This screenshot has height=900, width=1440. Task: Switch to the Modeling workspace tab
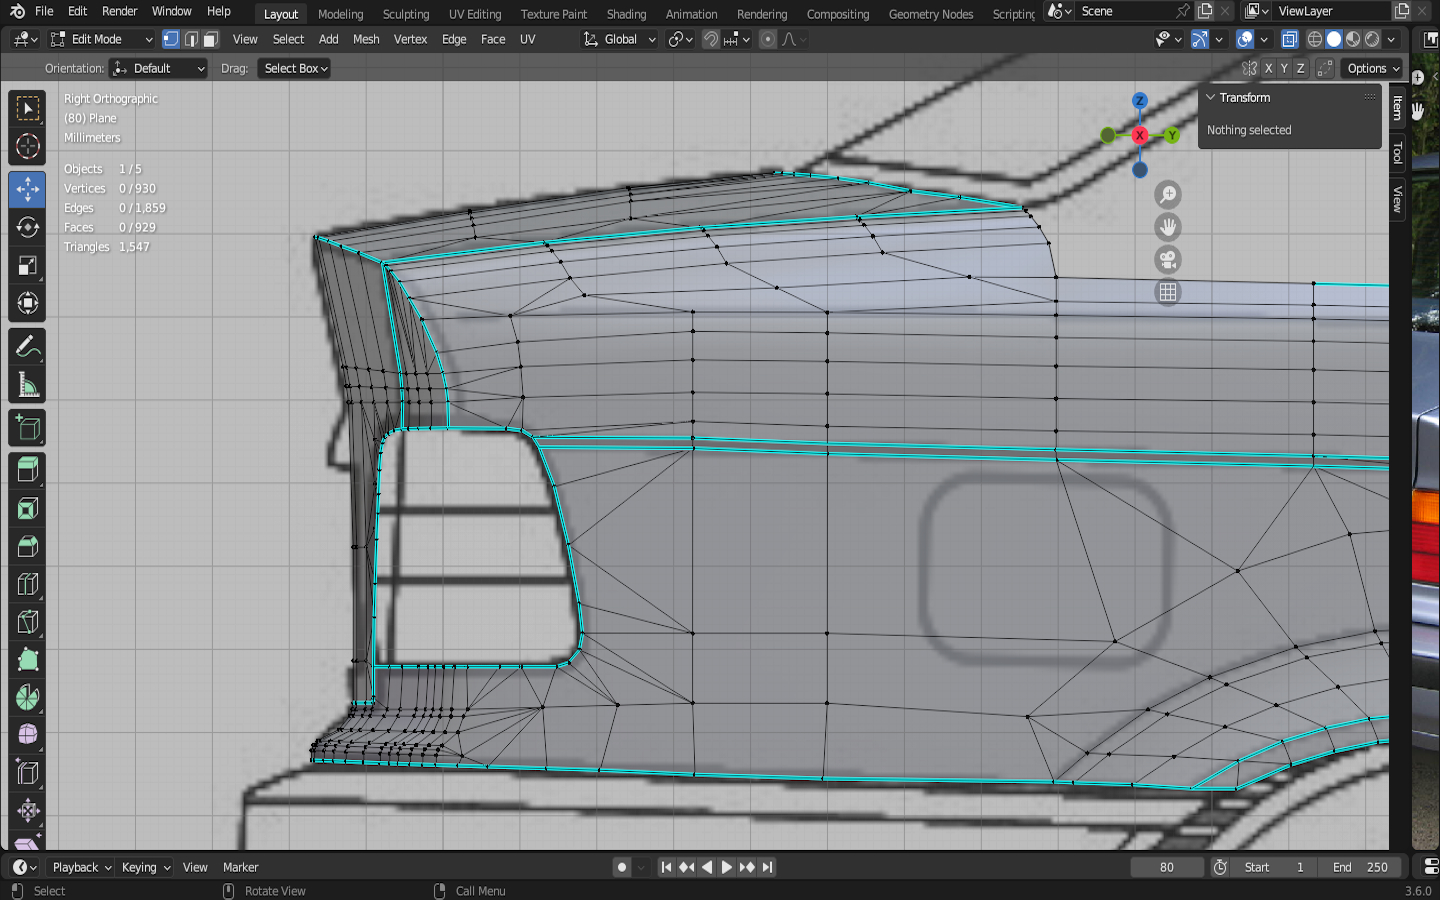341,14
